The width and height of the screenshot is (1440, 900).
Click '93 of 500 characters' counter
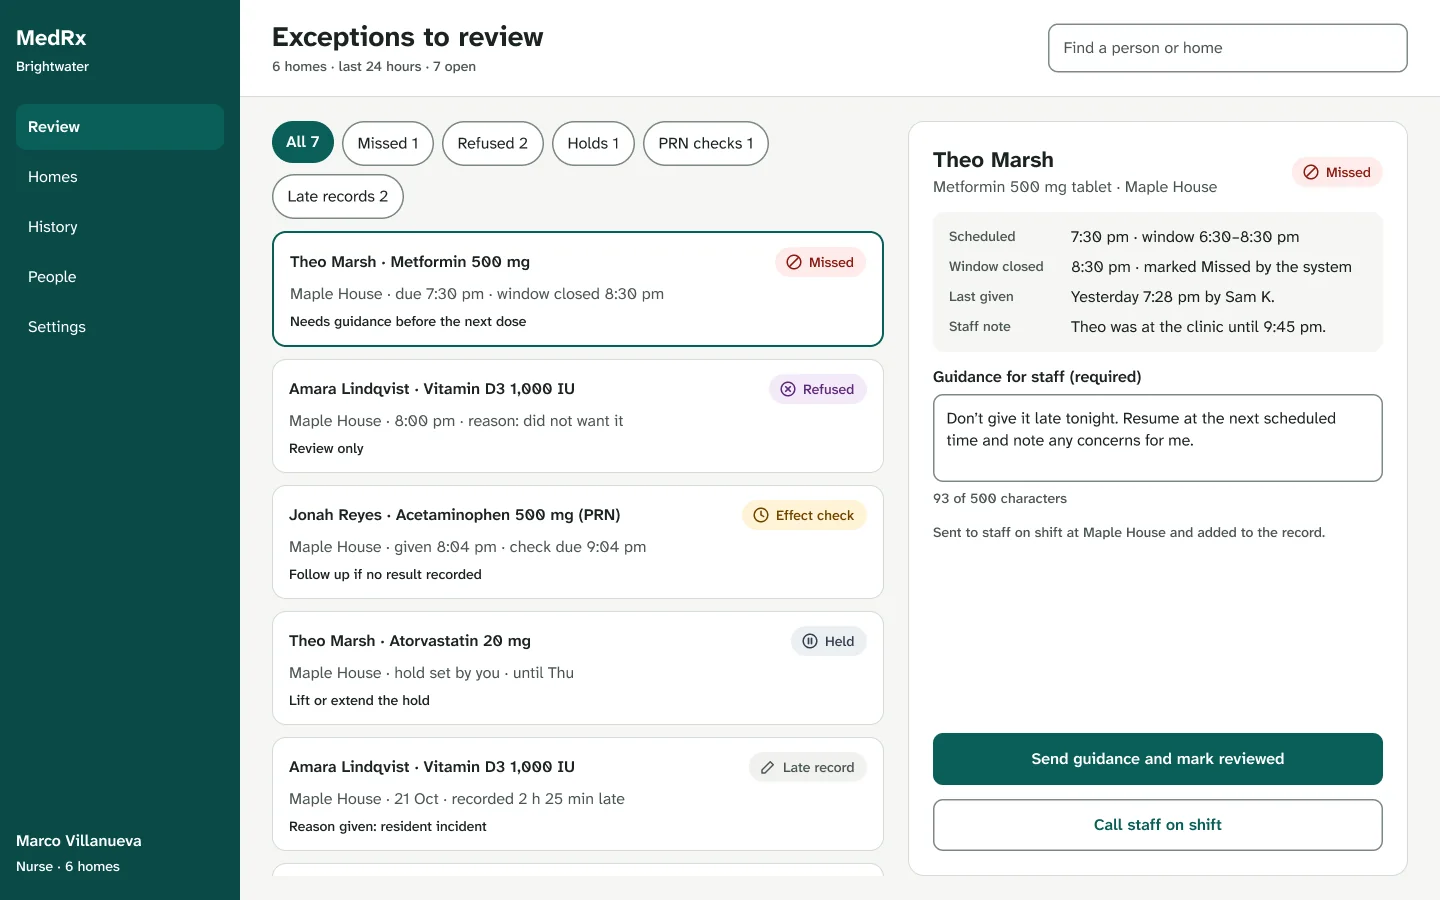1000,499
